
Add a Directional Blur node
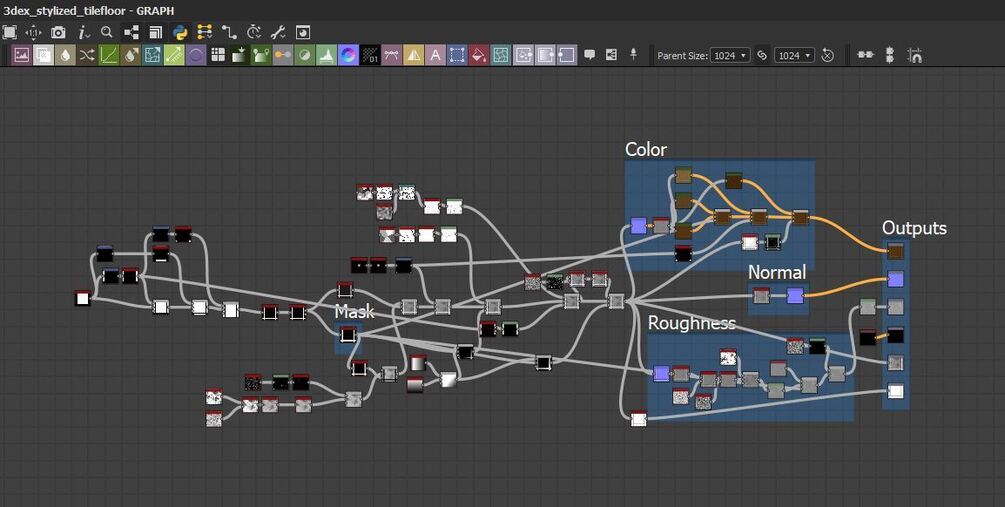[131, 55]
